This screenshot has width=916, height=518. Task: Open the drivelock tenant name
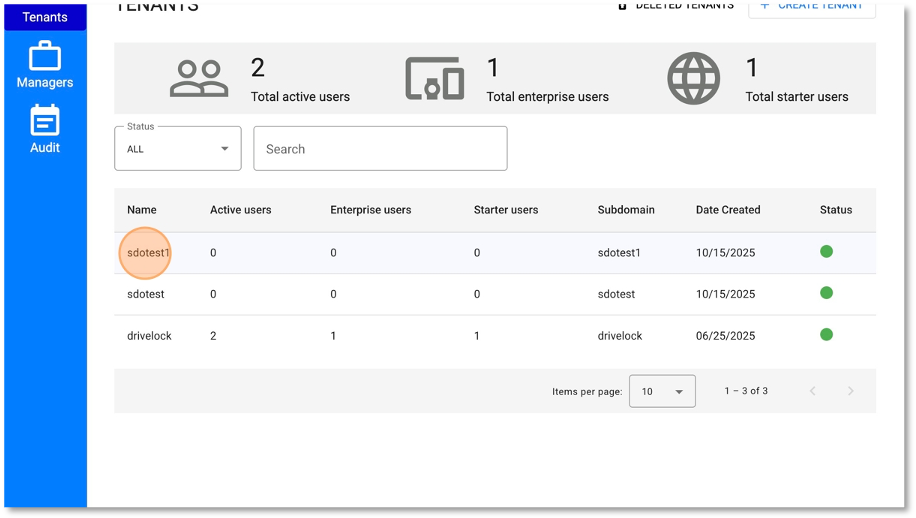(x=150, y=336)
